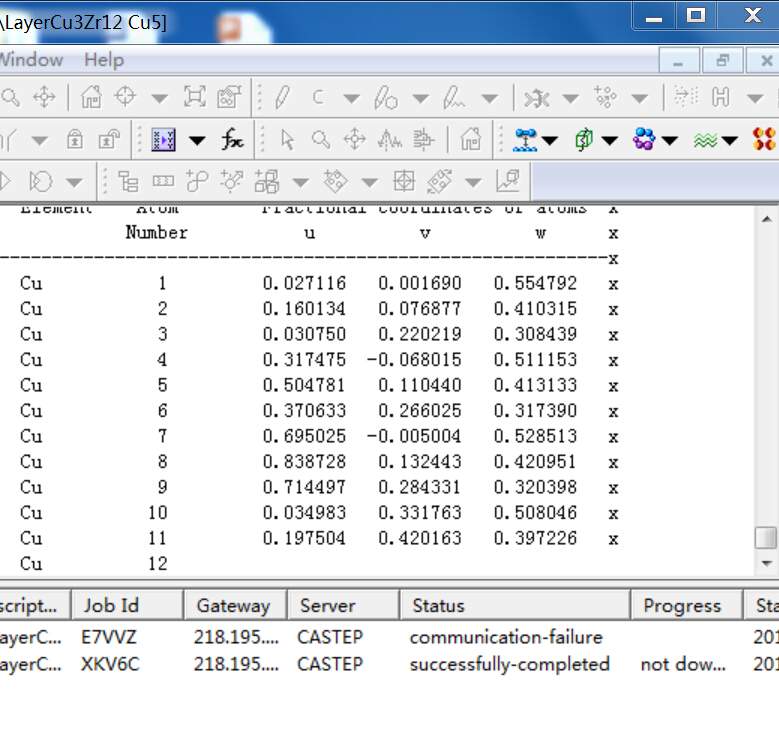Expand dropdown next to recenter icon
This screenshot has width=779, height=730.
tap(159, 98)
